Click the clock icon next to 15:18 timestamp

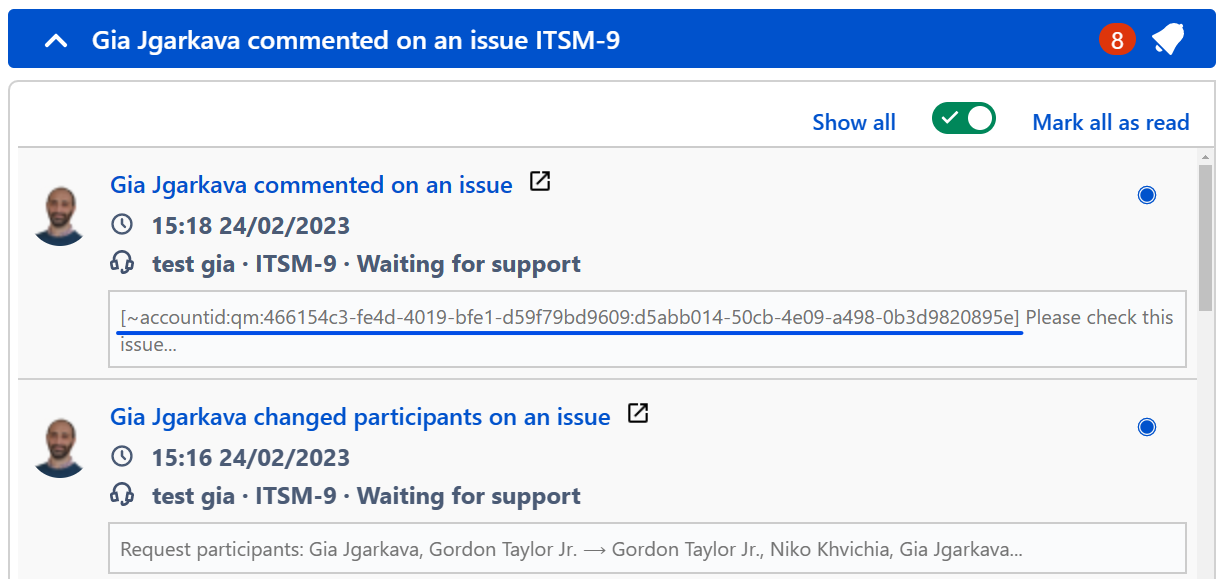122,224
